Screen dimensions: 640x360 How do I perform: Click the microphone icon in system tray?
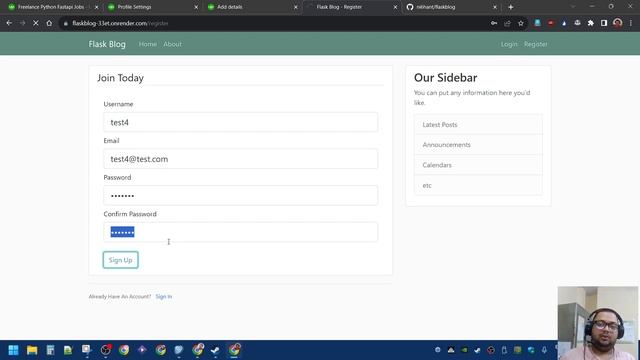(x=544, y=350)
